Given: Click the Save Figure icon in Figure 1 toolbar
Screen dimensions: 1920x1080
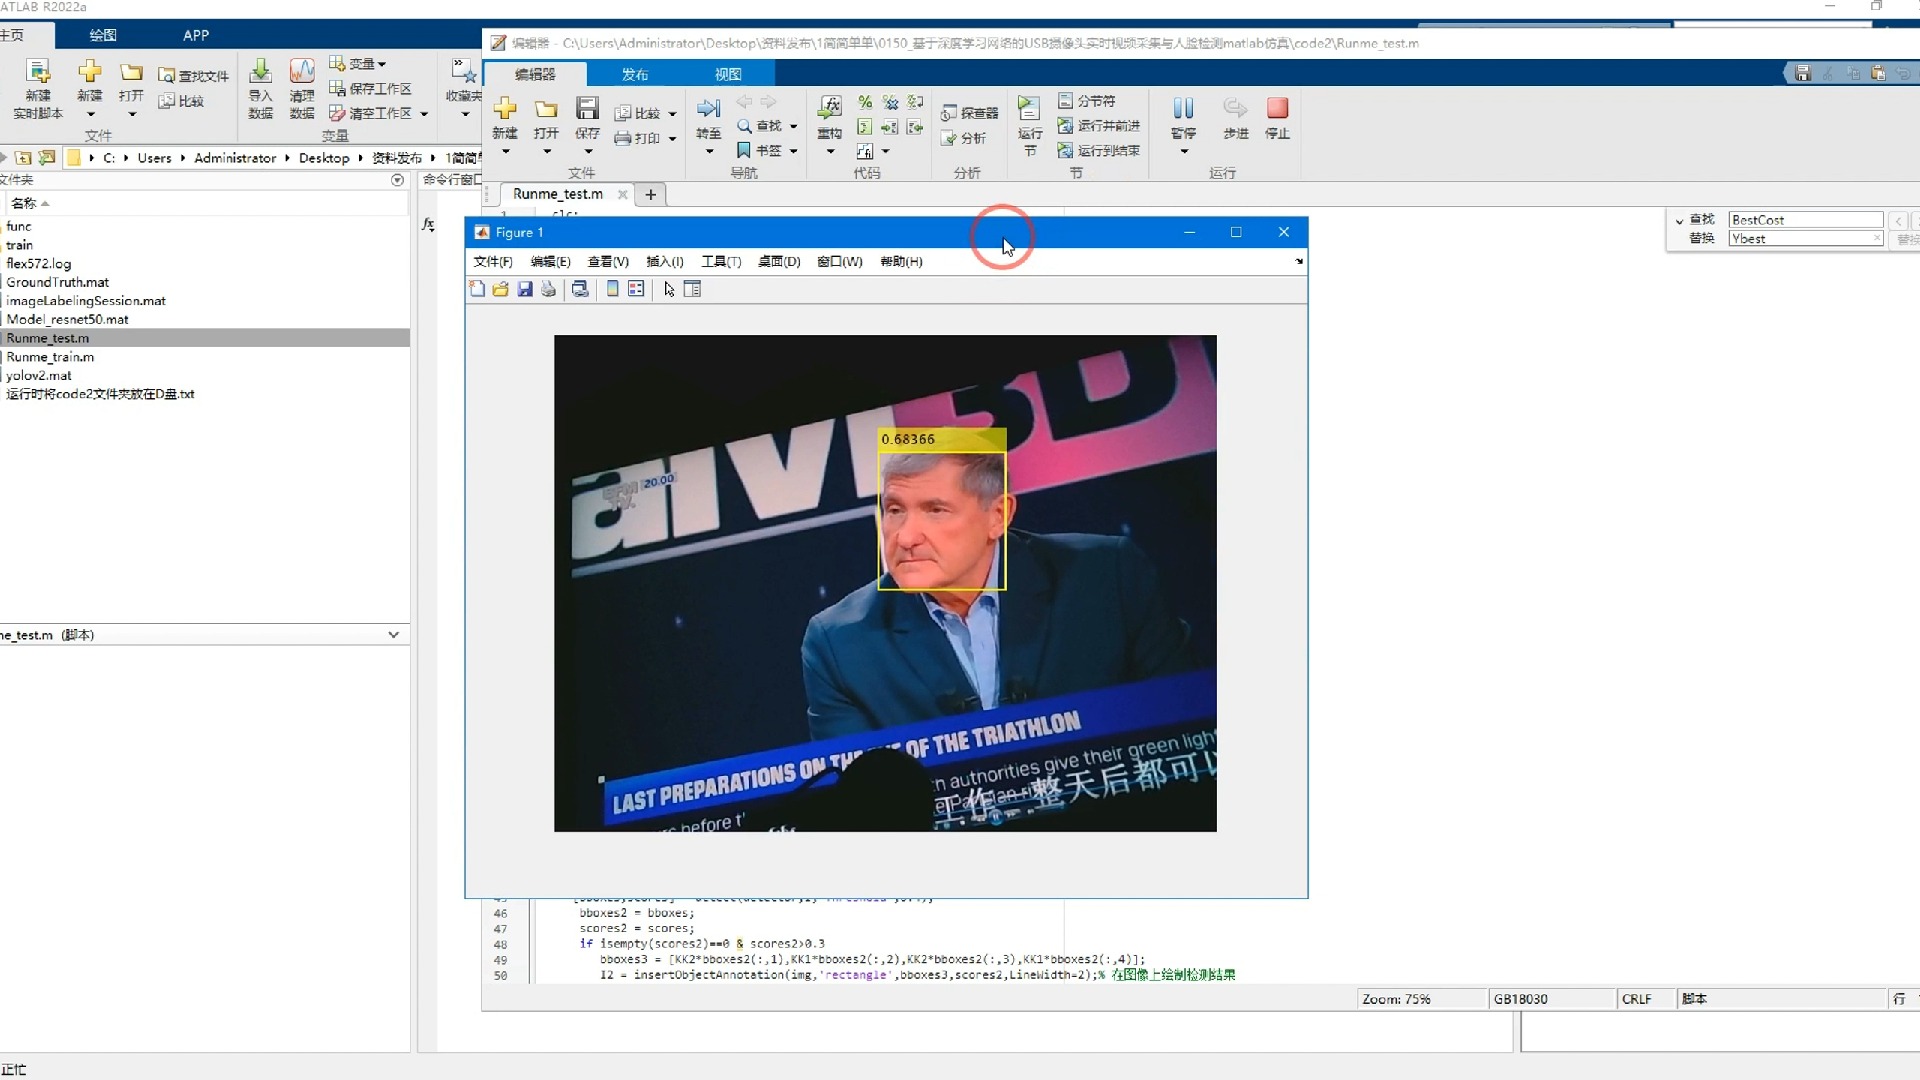Looking at the screenshot, I should [525, 289].
